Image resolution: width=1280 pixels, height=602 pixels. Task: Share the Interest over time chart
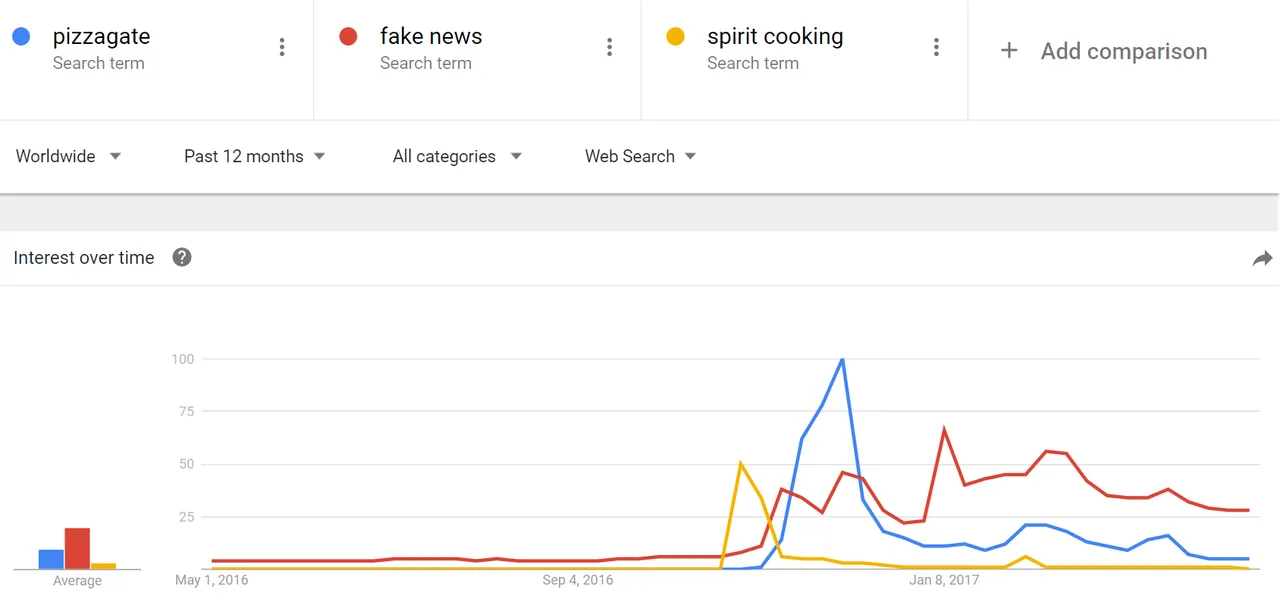(1262, 259)
